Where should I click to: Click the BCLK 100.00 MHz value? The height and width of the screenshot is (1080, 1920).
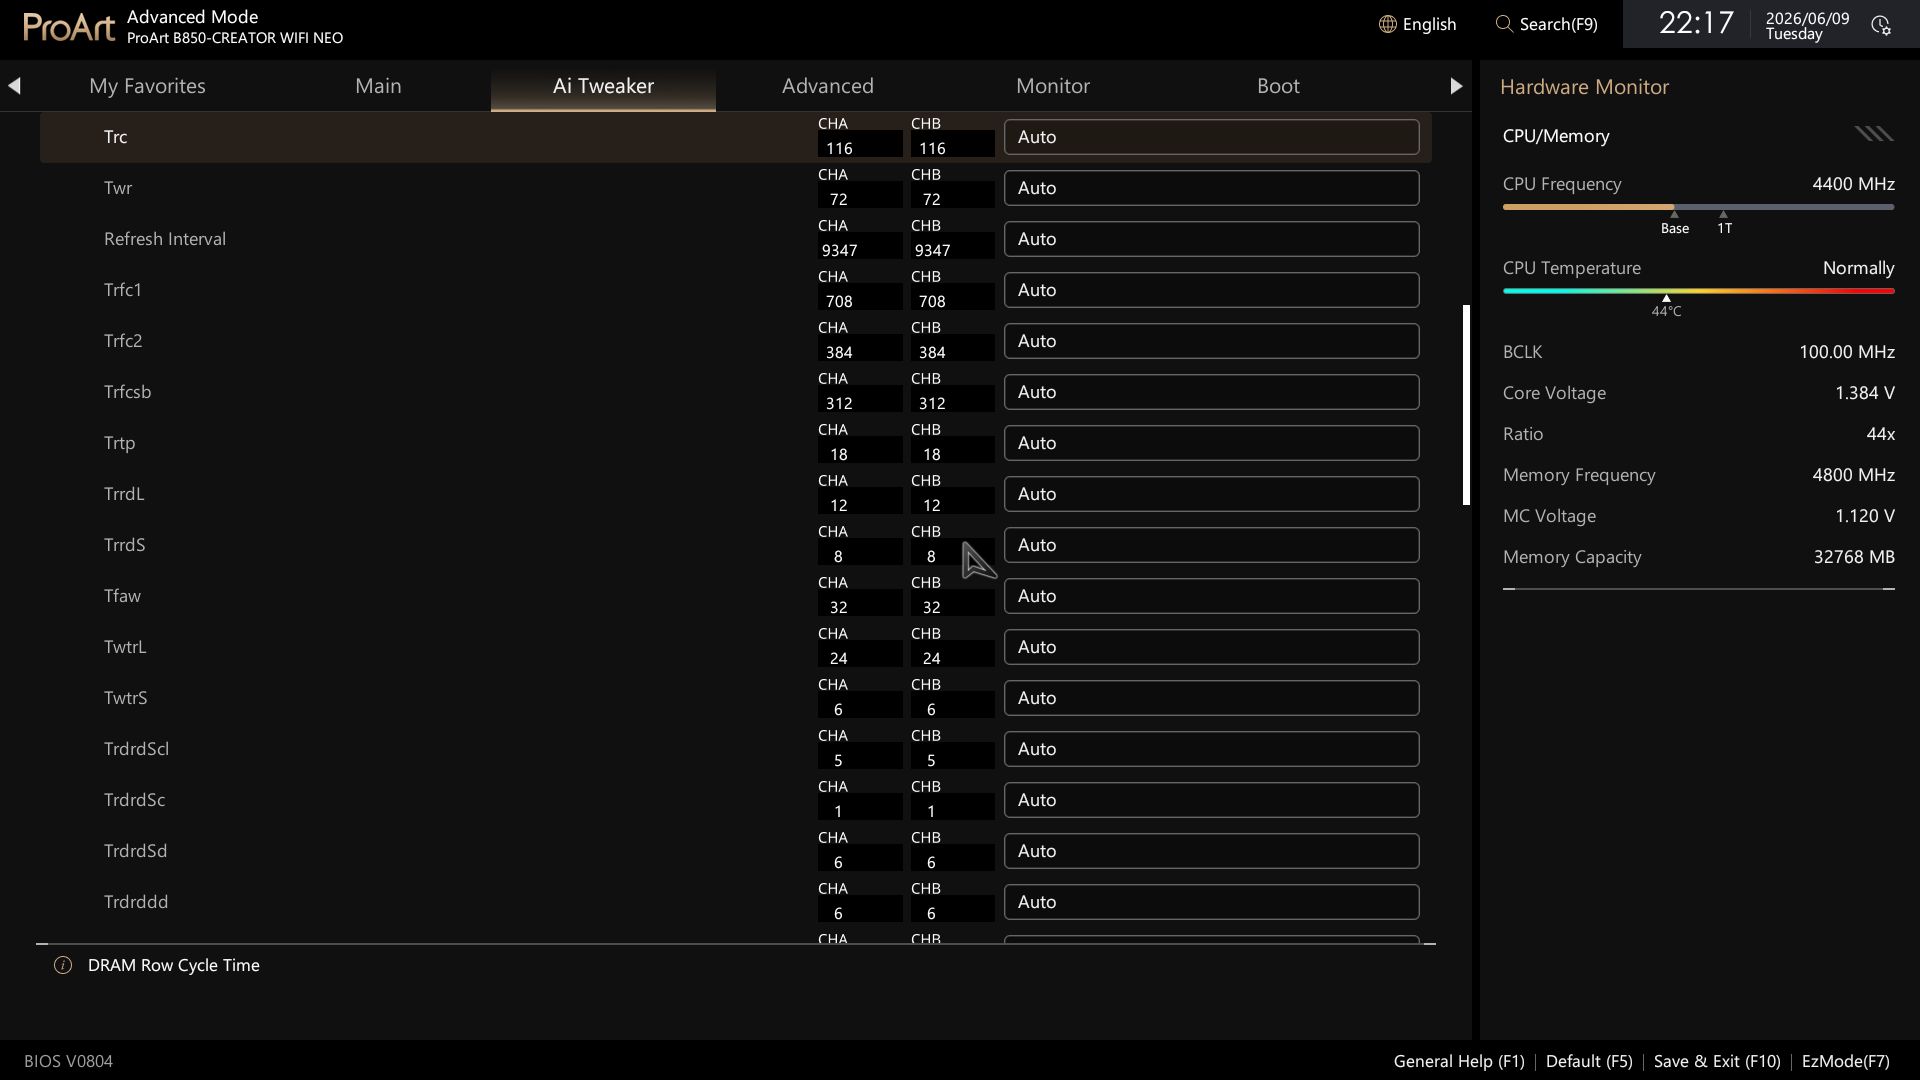tap(1846, 352)
